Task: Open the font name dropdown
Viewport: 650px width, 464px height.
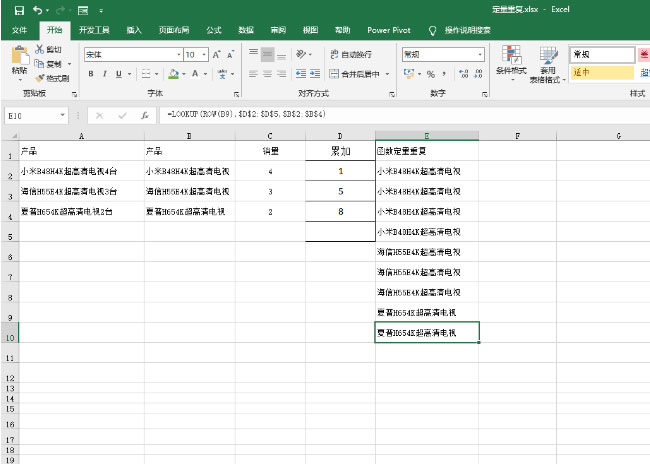Action: pos(179,54)
